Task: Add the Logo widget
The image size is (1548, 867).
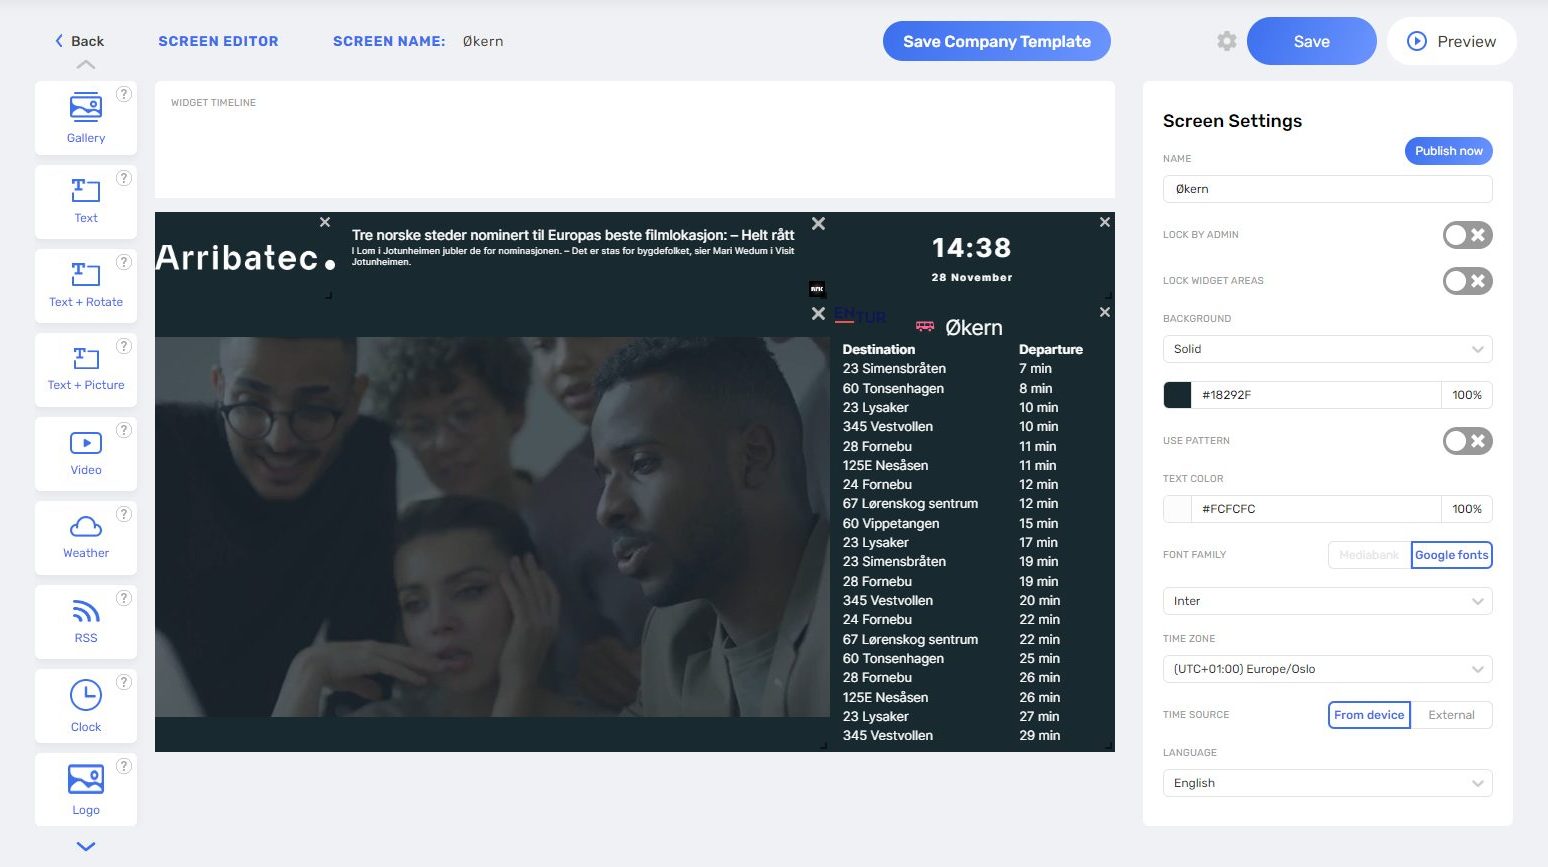Action: click(x=86, y=789)
